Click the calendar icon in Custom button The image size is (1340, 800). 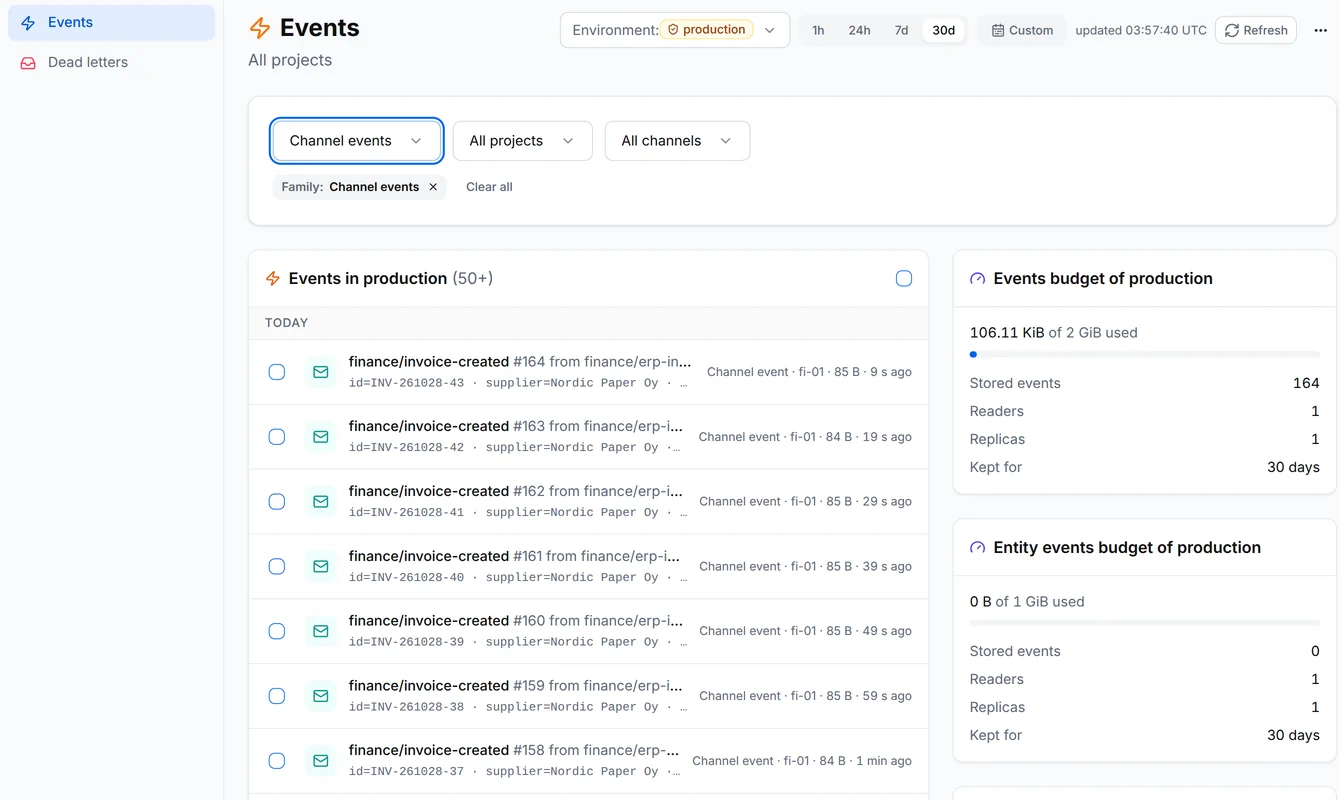[x=998, y=30]
